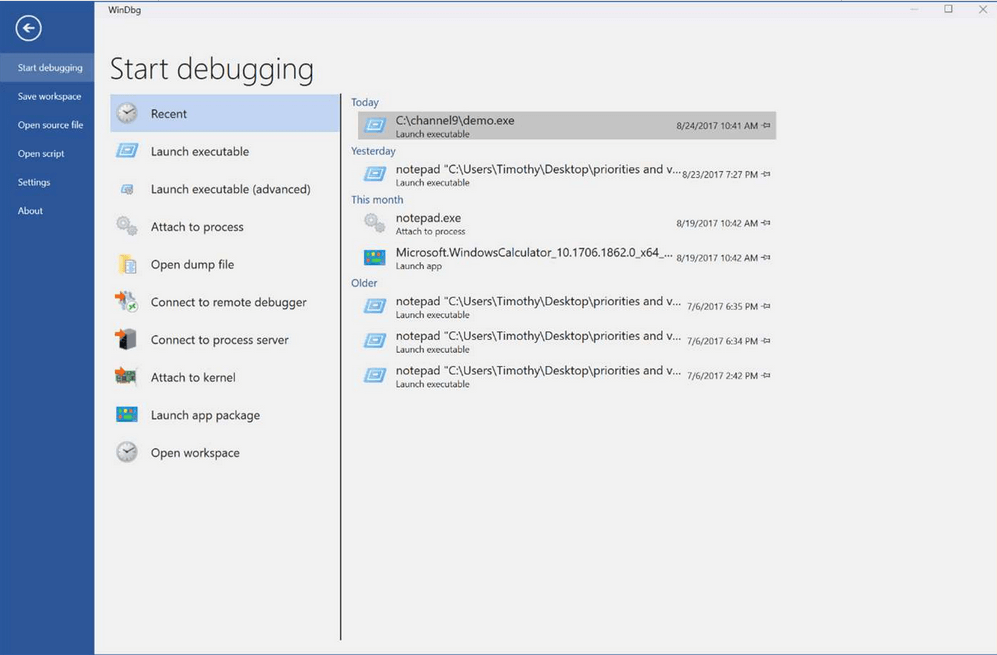The image size is (997, 655).
Task: Pin the notepad.exe Attach to process entry
Action: [x=766, y=224]
